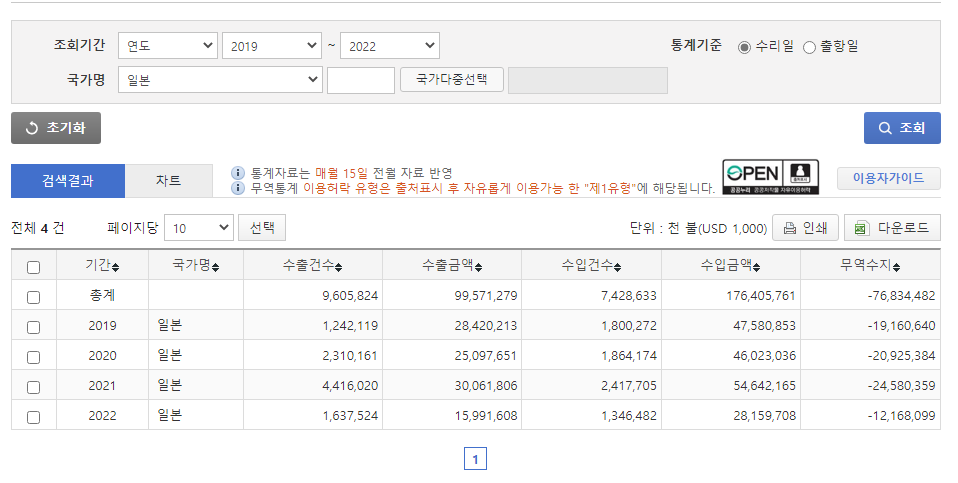Click the sort icon on 기간 column
958x483 pixels.
(115, 267)
